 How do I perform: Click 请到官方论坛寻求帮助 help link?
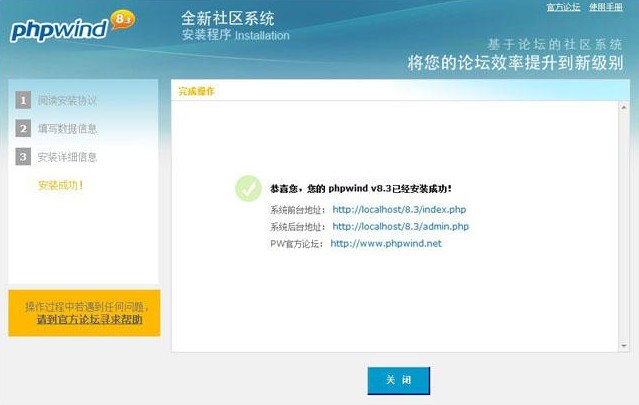90,319
